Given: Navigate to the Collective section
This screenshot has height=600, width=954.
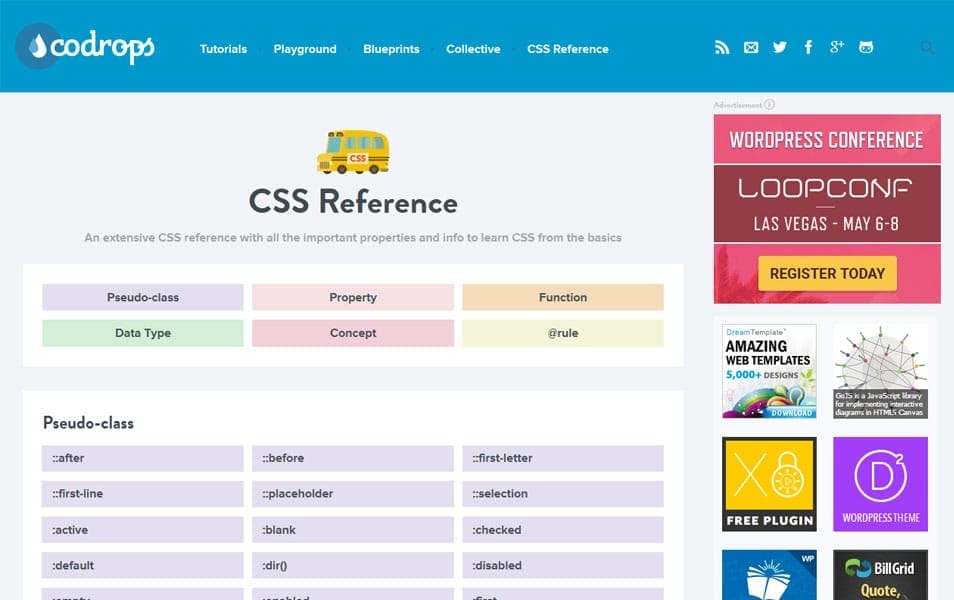Looking at the screenshot, I should click(472, 48).
